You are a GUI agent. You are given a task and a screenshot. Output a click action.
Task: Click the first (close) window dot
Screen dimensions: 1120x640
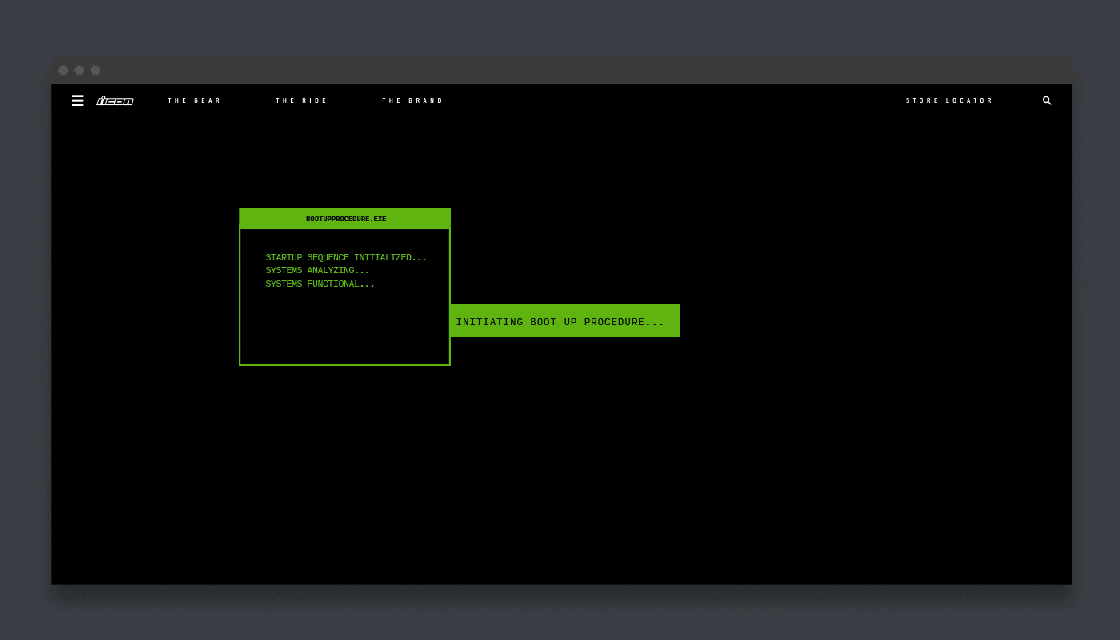[x=63, y=71]
